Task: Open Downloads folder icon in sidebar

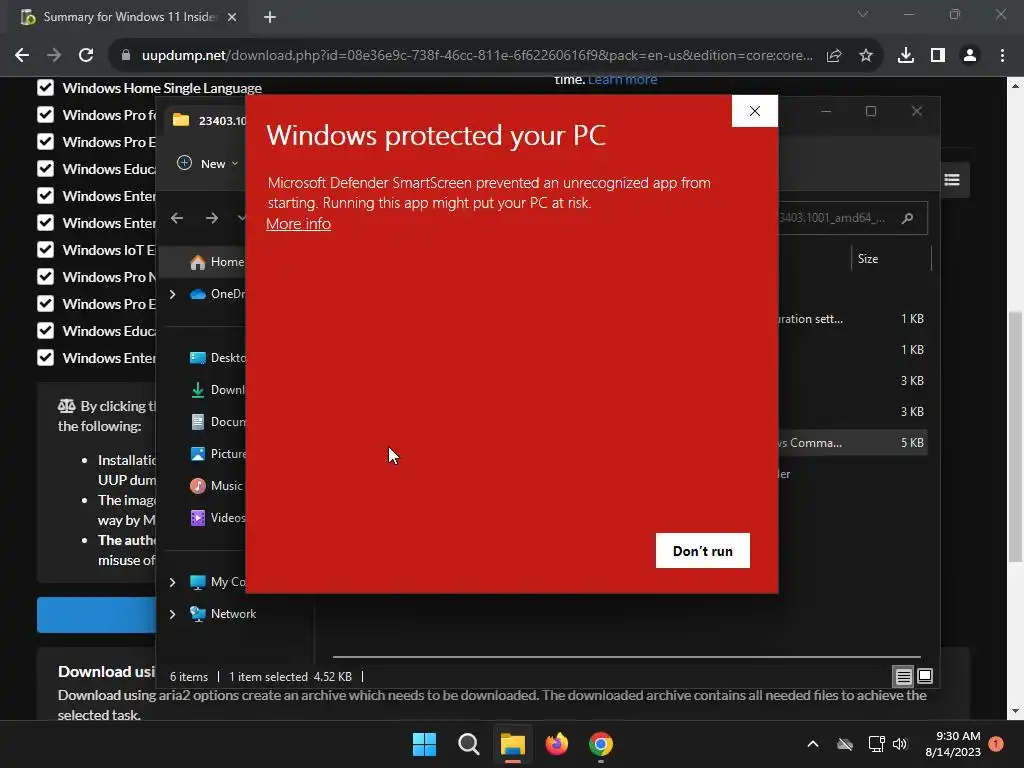Action: (197, 390)
